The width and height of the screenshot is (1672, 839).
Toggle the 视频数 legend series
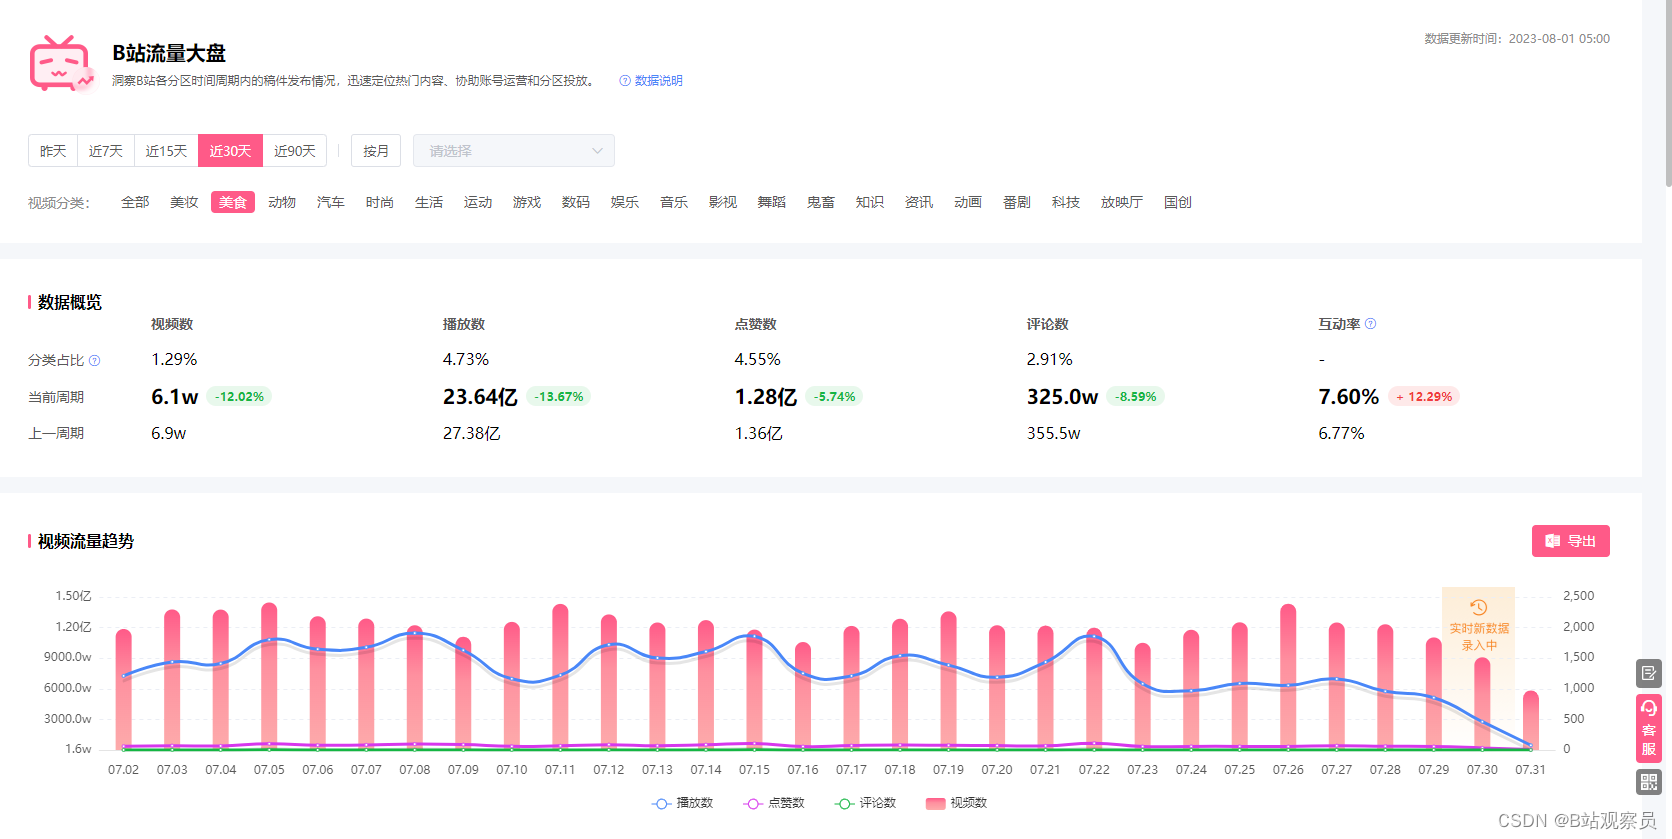[957, 803]
